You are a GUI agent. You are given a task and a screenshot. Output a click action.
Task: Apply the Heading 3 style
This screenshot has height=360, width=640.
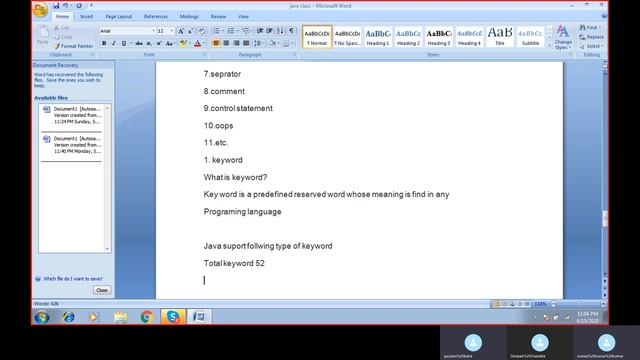(439, 37)
